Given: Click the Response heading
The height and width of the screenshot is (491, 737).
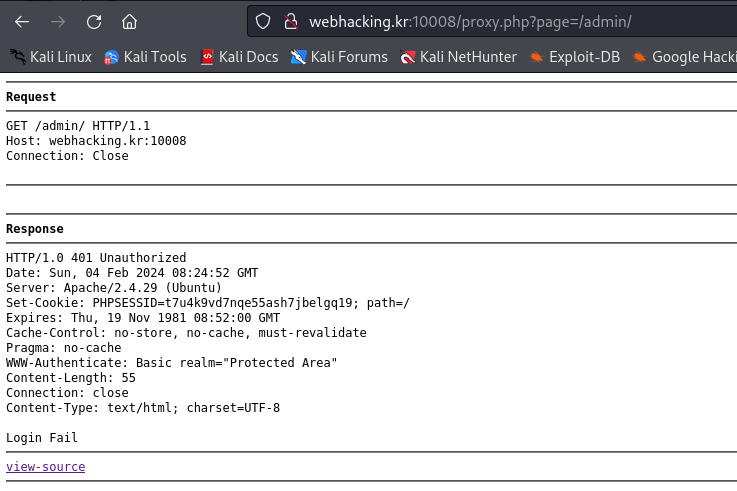Looking at the screenshot, I should pos(35,229).
